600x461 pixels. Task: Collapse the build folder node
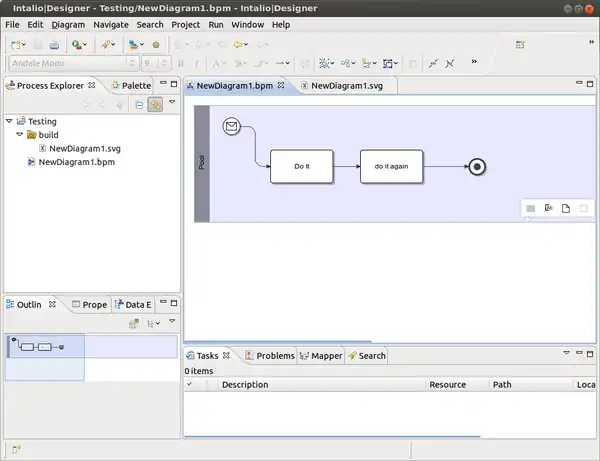click(19, 135)
